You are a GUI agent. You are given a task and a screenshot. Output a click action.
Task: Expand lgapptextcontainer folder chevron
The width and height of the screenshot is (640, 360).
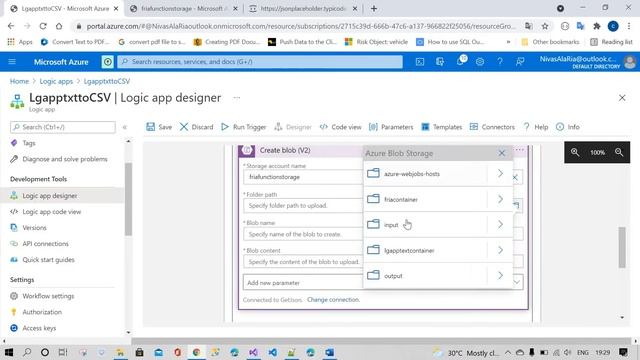pyautogui.click(x=500, y=250)
